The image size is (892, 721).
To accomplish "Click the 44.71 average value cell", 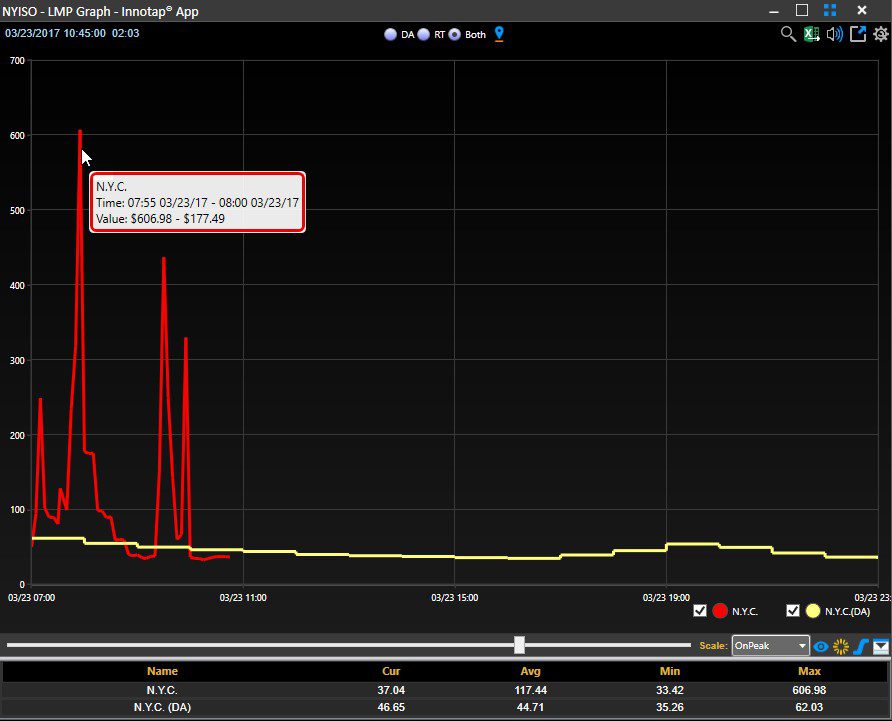I will coord(530,707).
